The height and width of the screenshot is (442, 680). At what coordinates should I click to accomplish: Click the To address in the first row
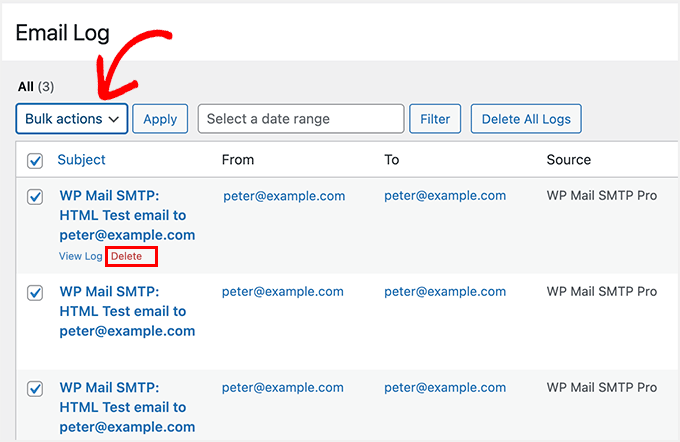coord(445,196)
